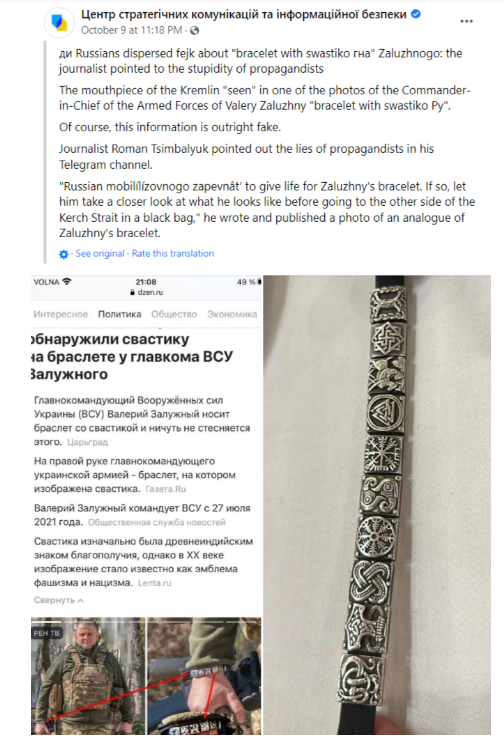Open the Экономика tab
The height and width of the screenshot is (739, 504).
[x=232, y=314]
